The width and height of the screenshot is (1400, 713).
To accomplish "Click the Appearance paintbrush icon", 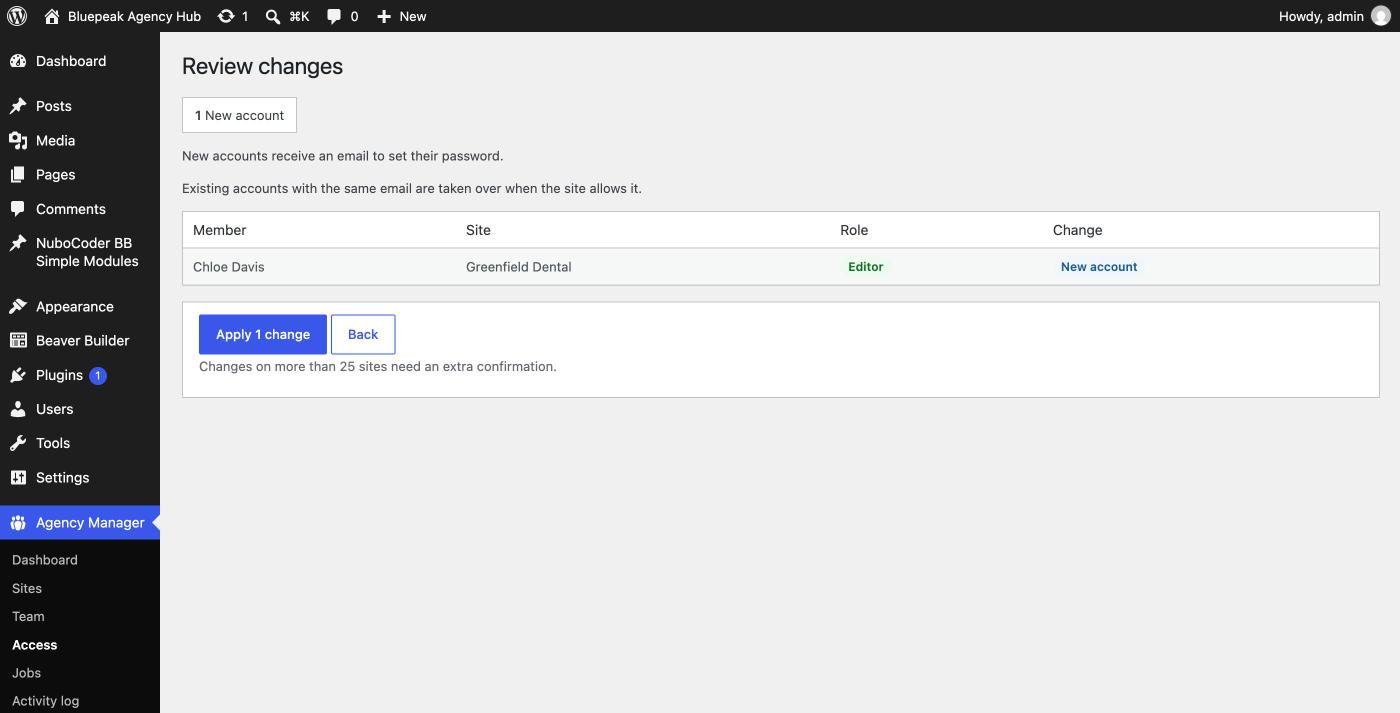I will [x=18, y=307].
